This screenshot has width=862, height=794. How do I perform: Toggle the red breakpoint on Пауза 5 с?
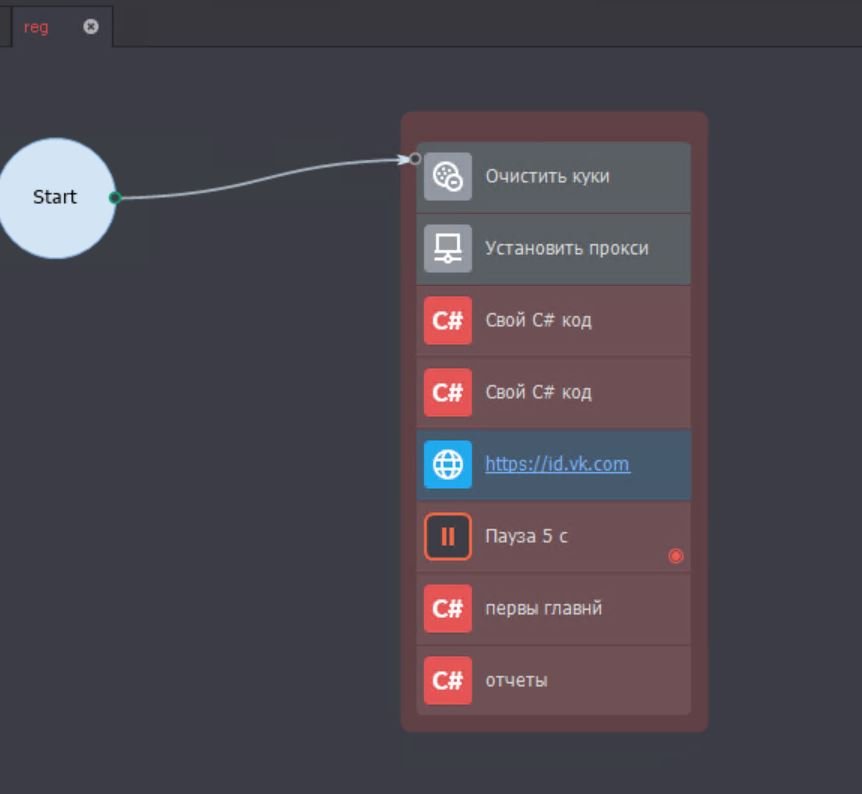tap(676, 556)
